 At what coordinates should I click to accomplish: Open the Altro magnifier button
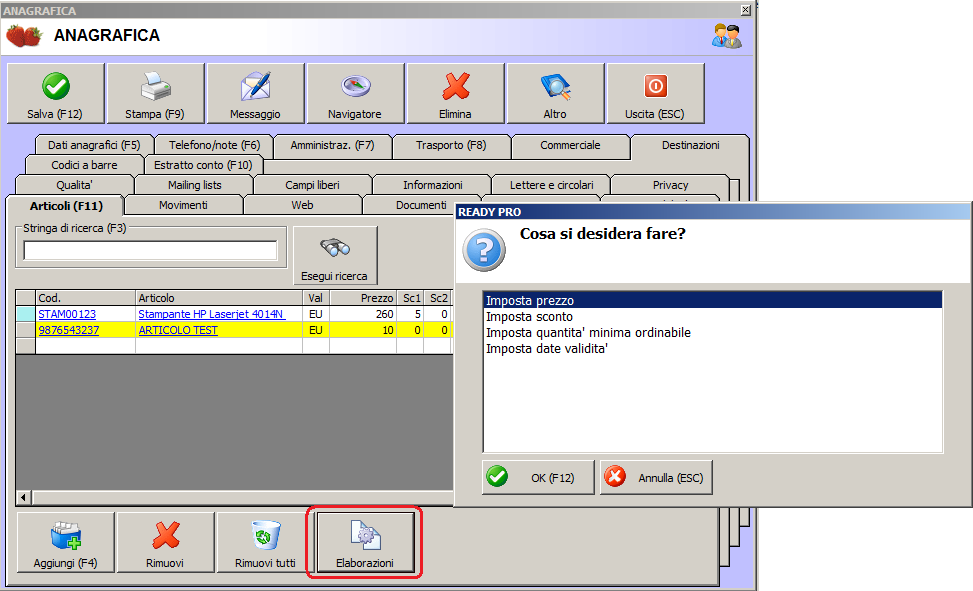[555, 93]
